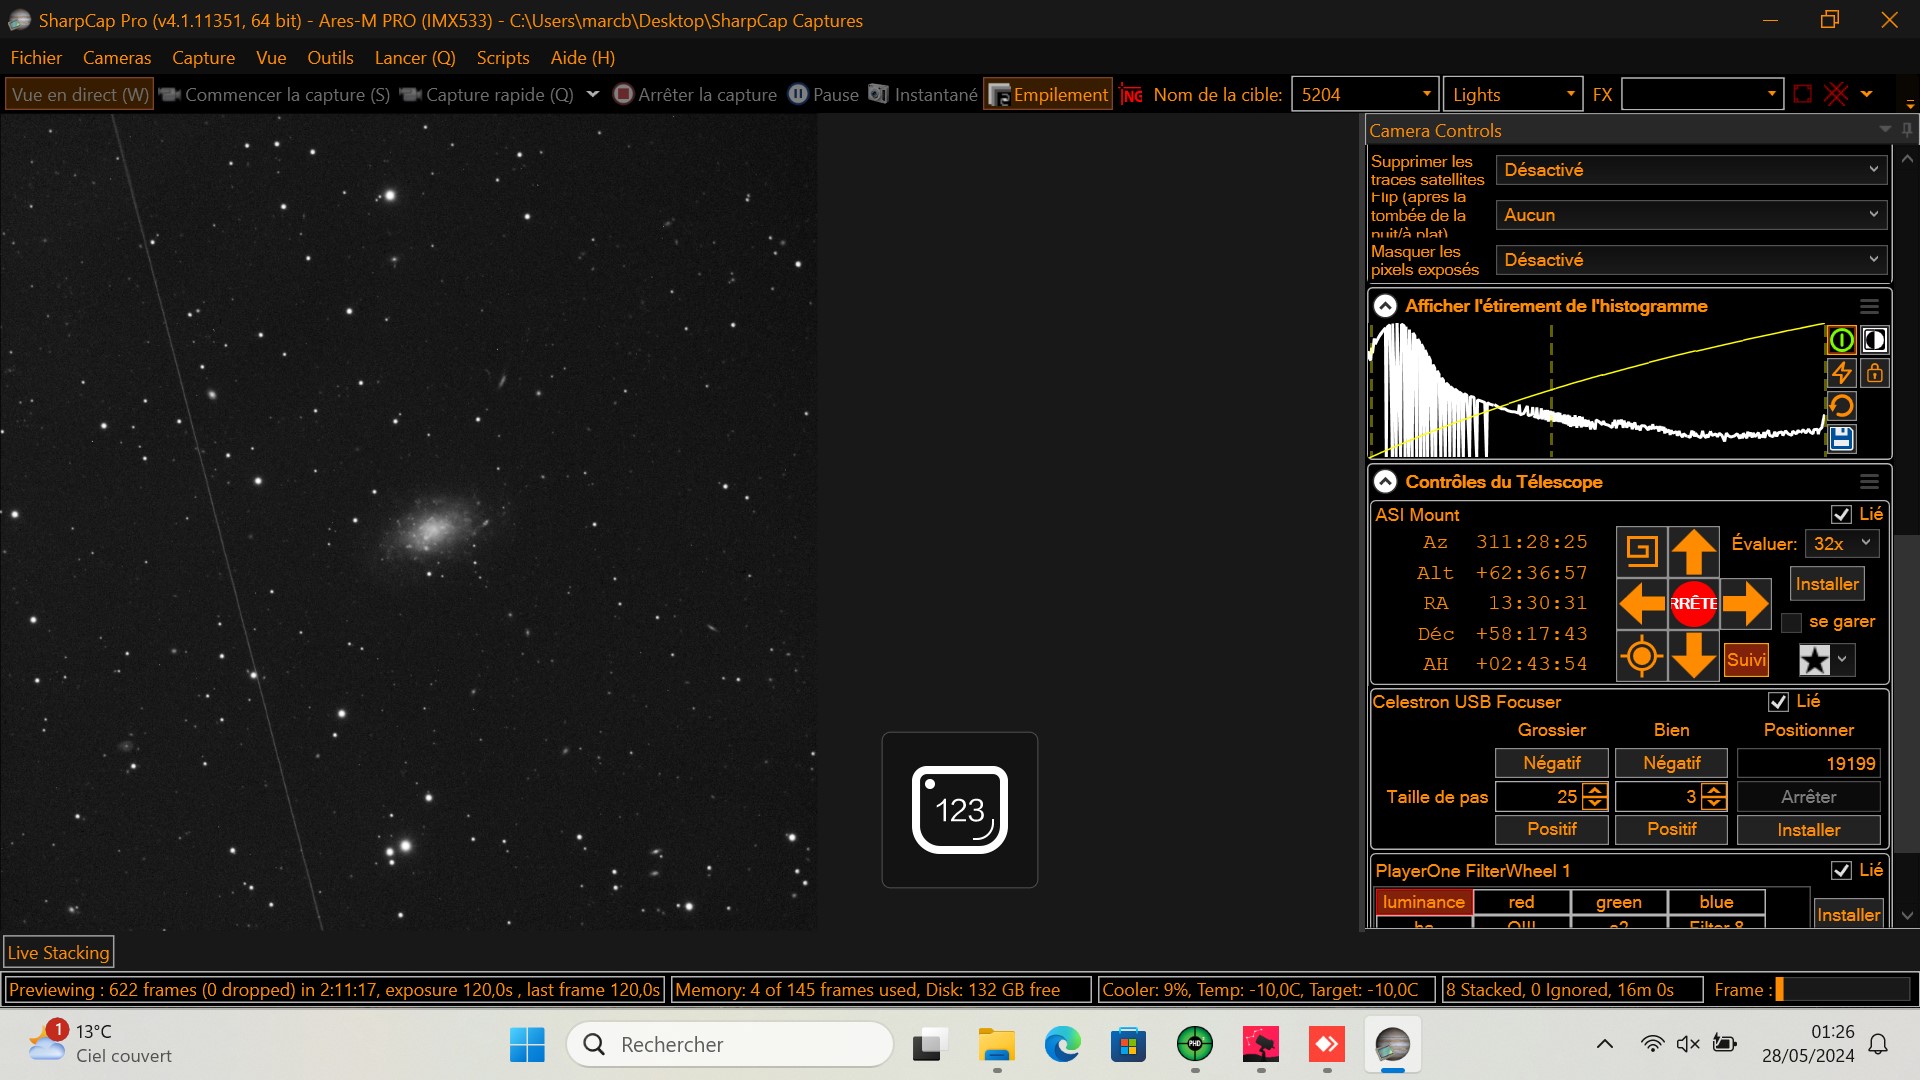Viewport: 1920px width, 1080px height.
Task: Click 'Arrêter la capture' button
Action: click(x=695, y=95)
